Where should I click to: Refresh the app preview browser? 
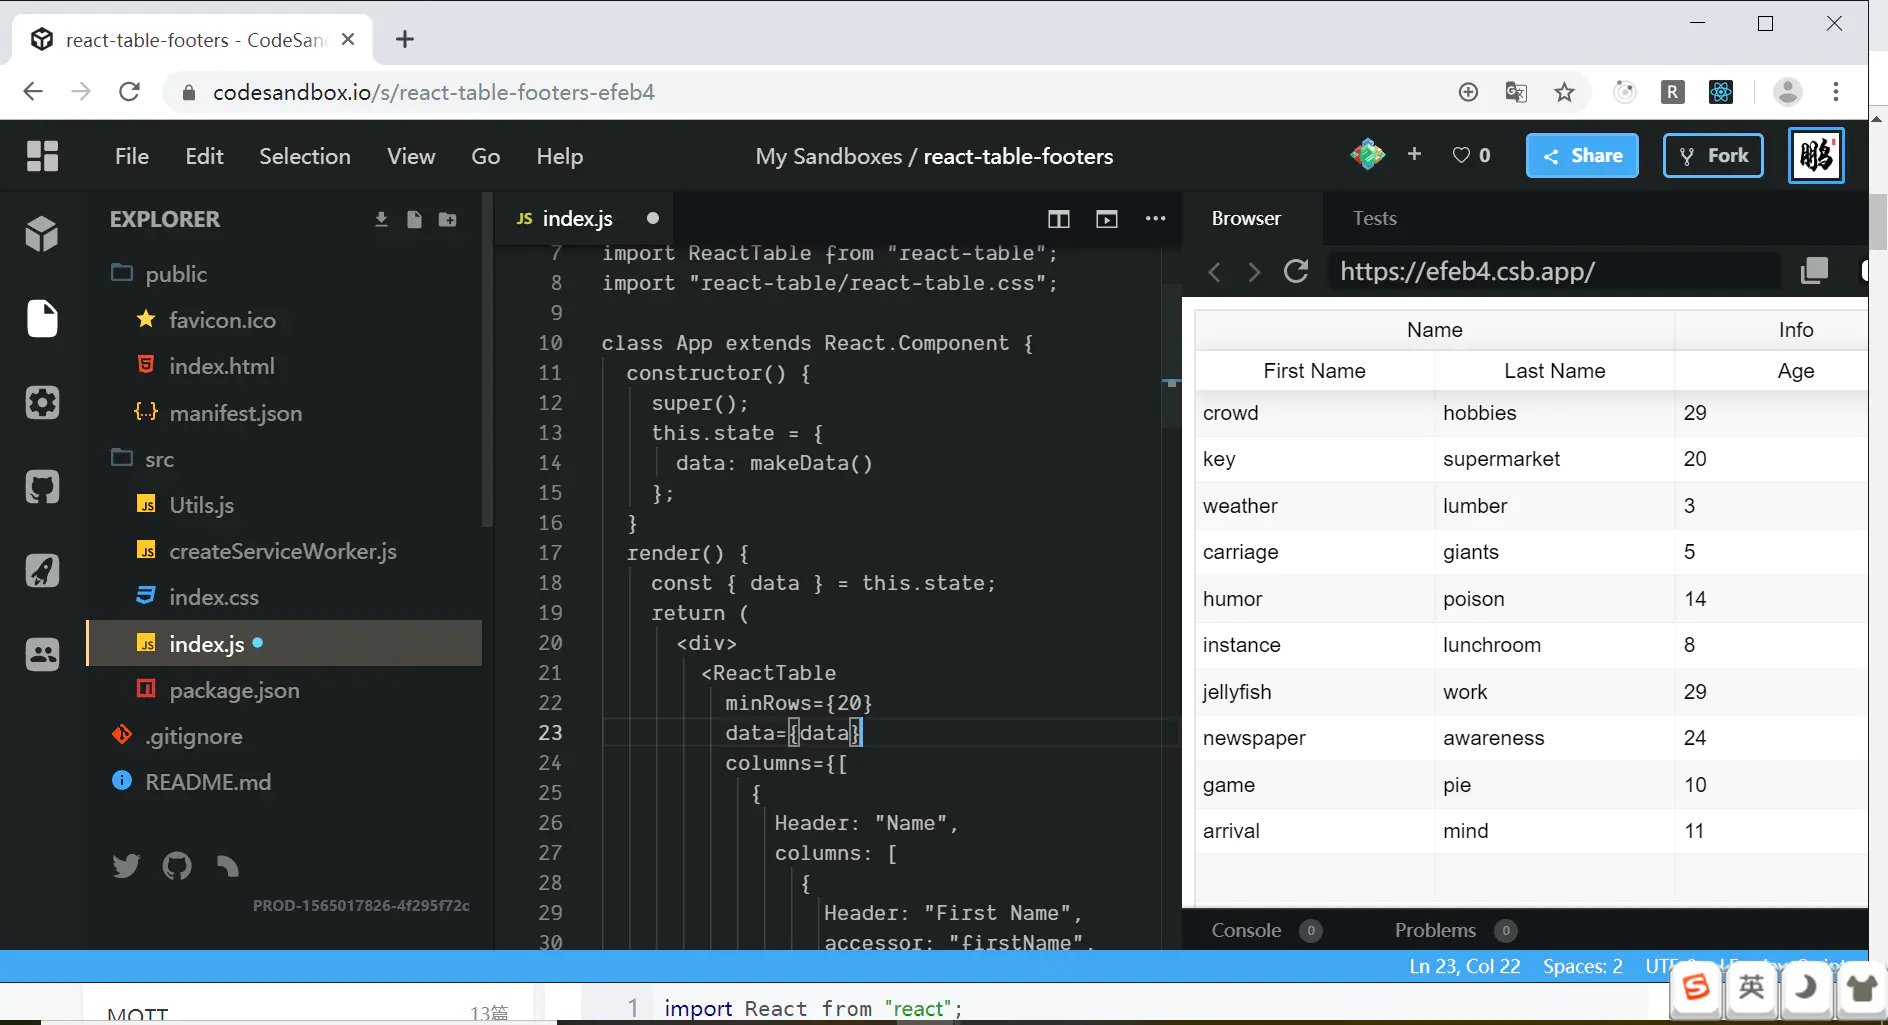1297,271
